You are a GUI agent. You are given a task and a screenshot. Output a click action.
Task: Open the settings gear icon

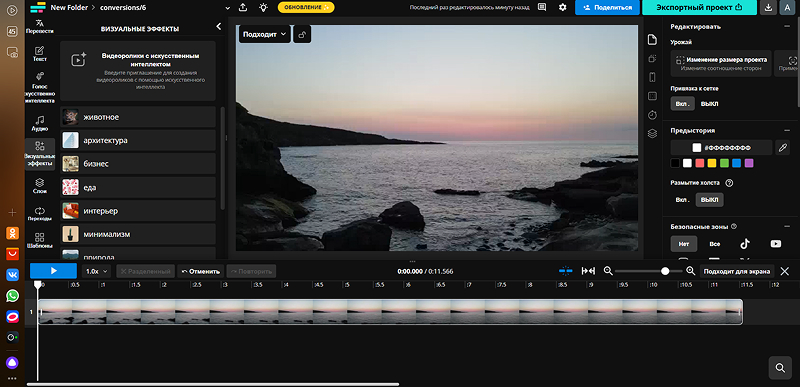[562, 8]
